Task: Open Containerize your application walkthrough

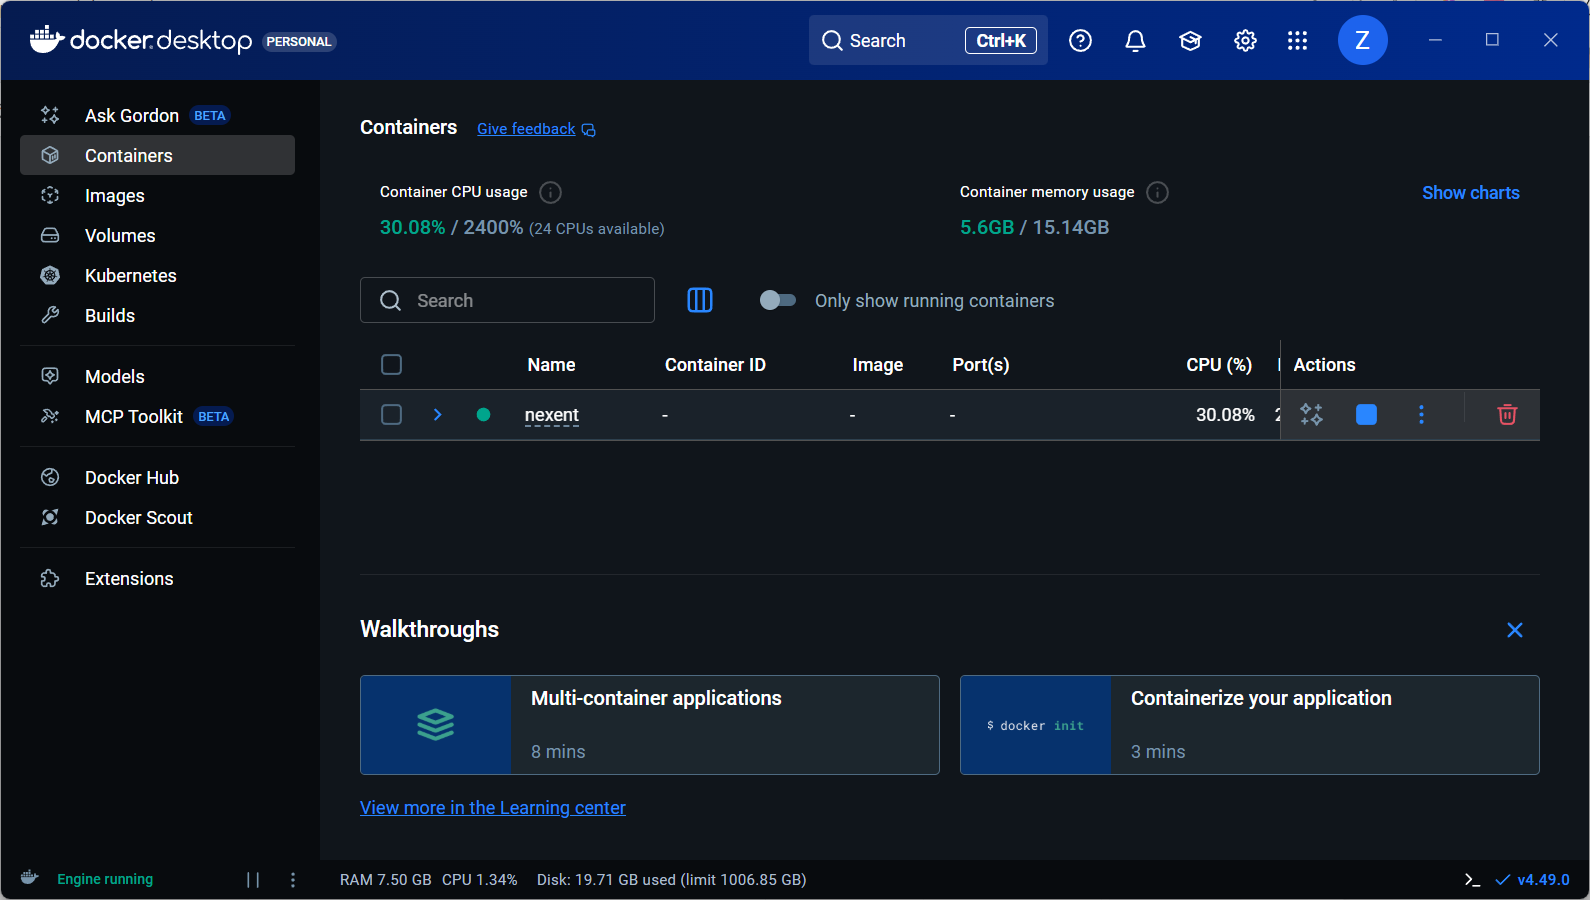Action: pyautogui.click(x=1250, y=725)
